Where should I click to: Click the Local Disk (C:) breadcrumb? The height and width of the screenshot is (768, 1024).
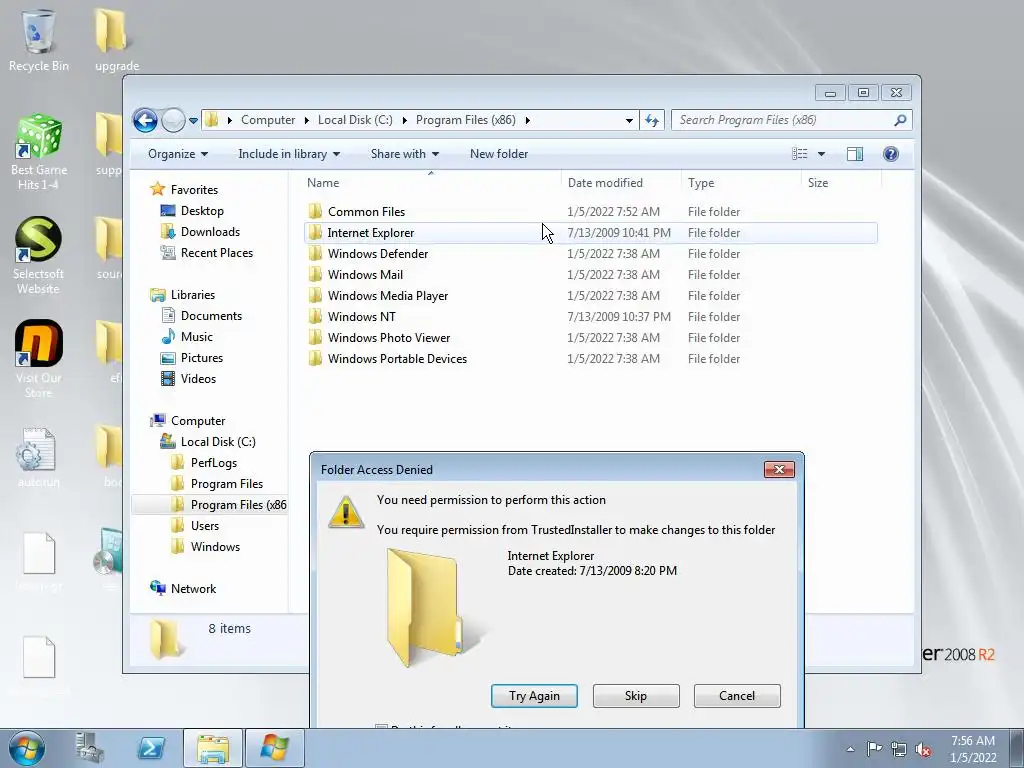pyautogui.click(x=355, y=120)
